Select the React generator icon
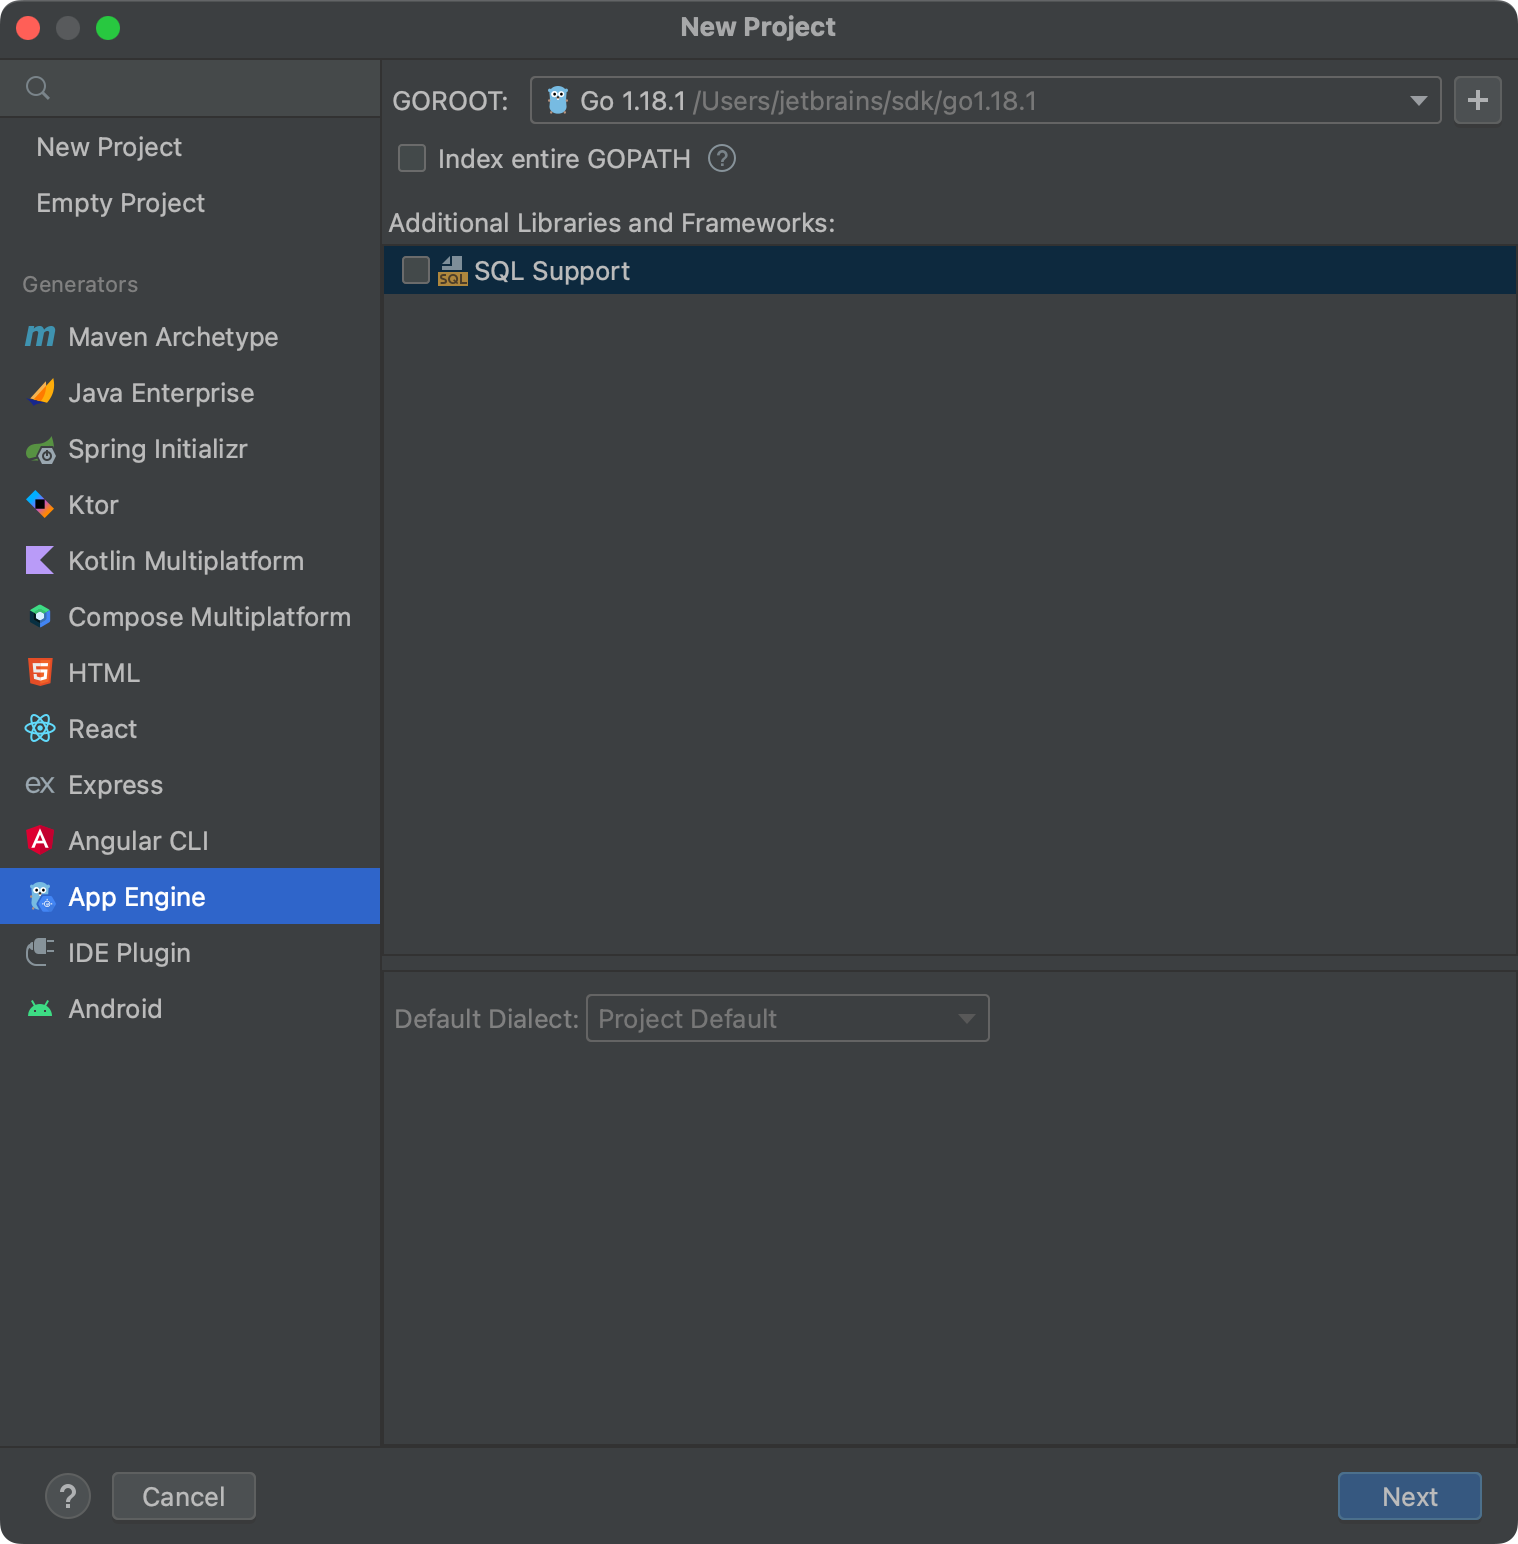This screenshot has width=1518, height=1544. (x=39, y=729)
